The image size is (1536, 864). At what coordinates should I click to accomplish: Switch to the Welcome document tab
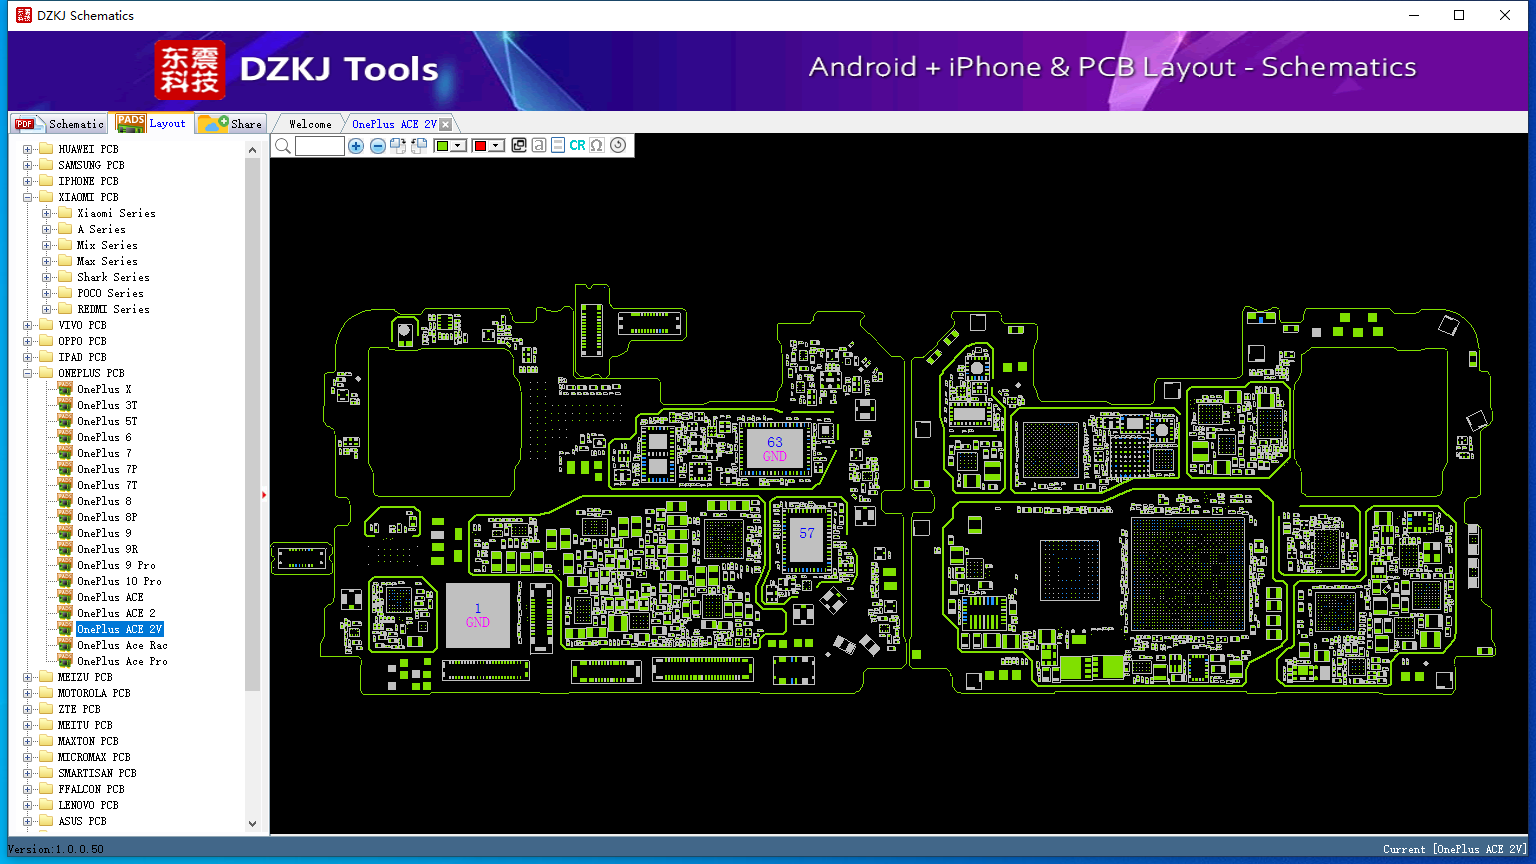(x=310, y=124)
